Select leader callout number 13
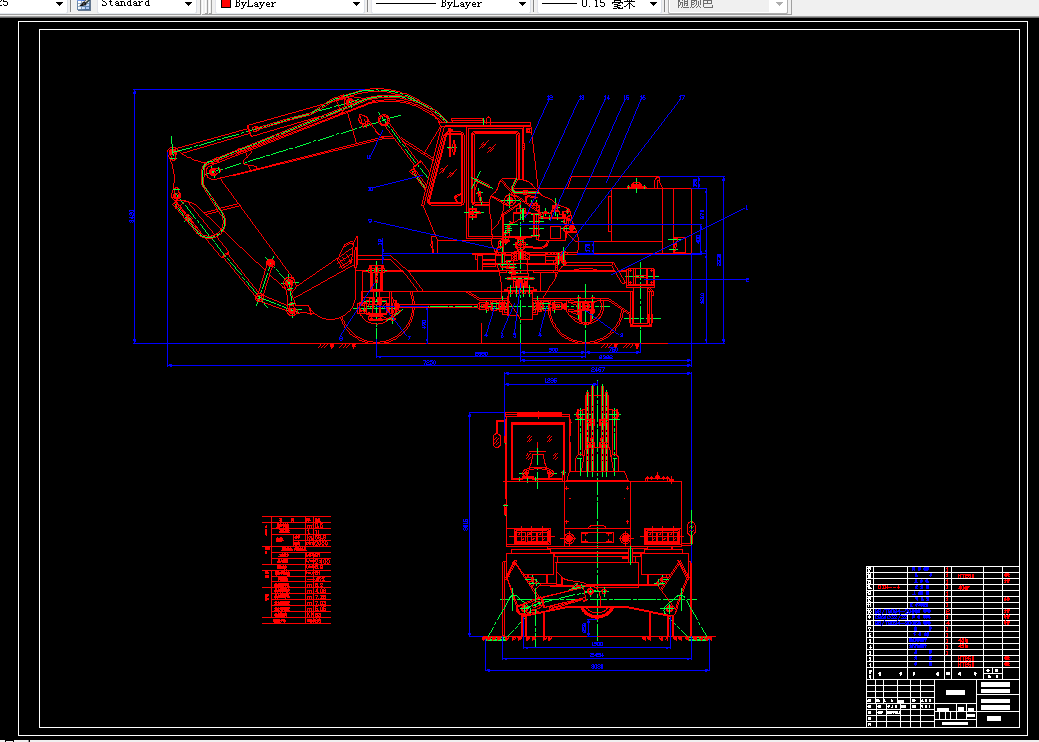Image resolution: width=1039 pixels, height=742 pixels. tap(582, 98)
